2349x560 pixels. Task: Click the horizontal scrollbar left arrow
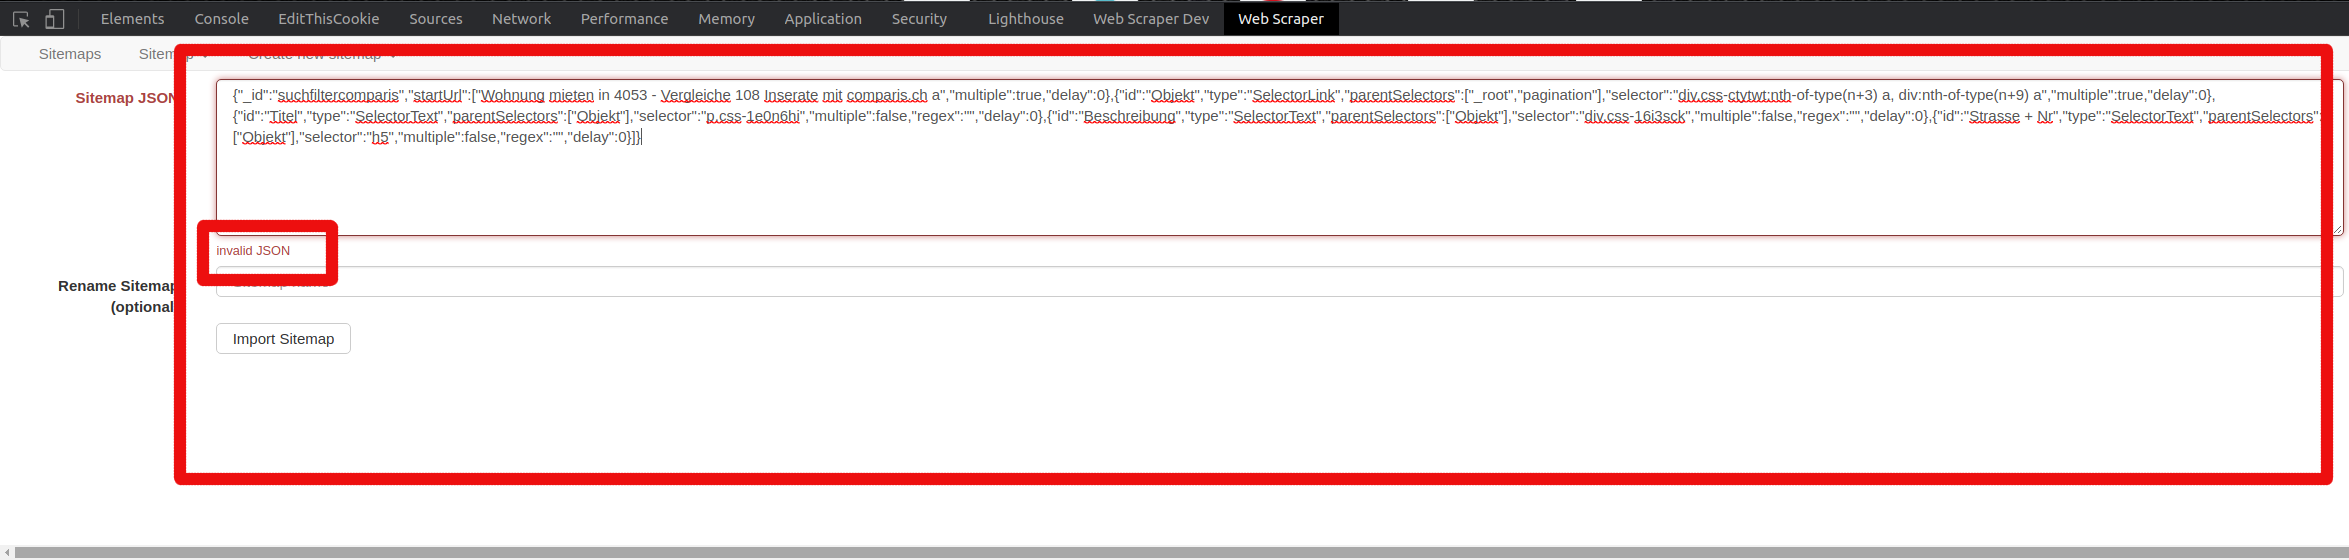tap(7, 552)
